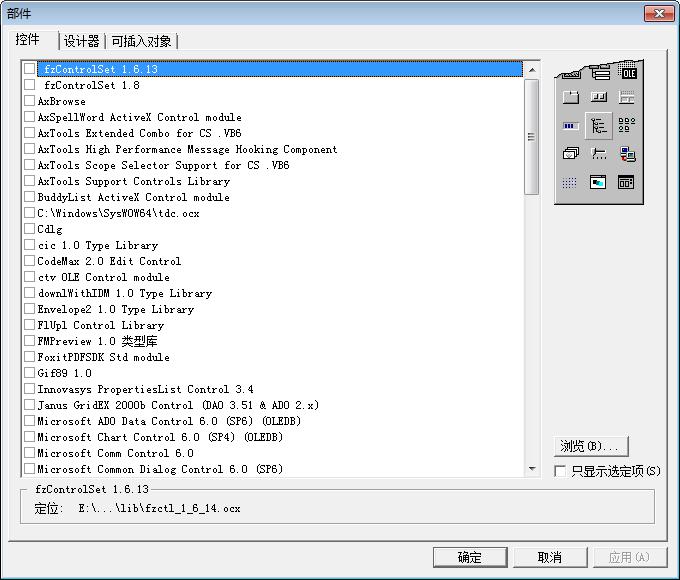
Task: Click the list scrollbar up arrow
Action: [532, 69]
